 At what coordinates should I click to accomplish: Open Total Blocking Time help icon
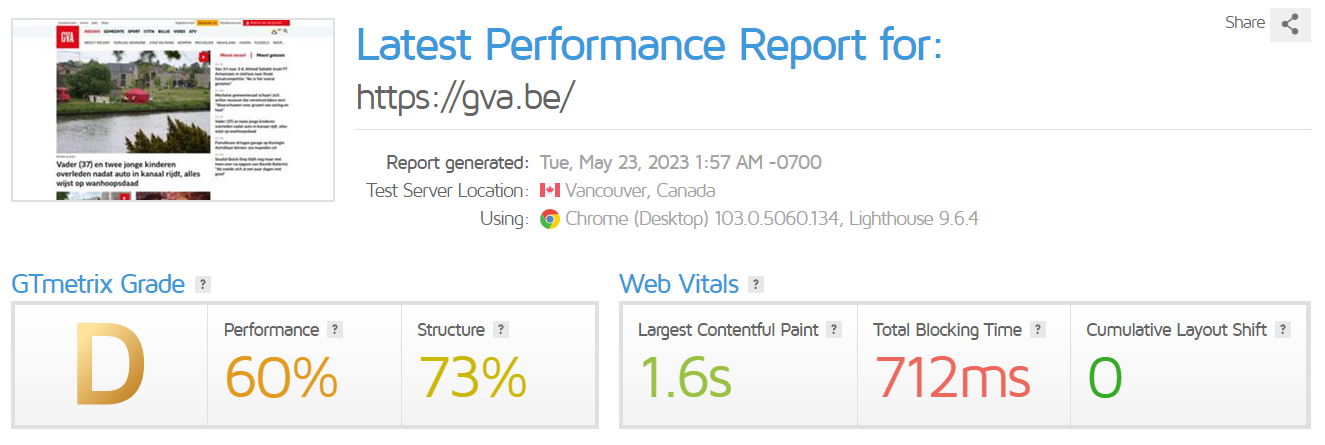(1038, 330)
